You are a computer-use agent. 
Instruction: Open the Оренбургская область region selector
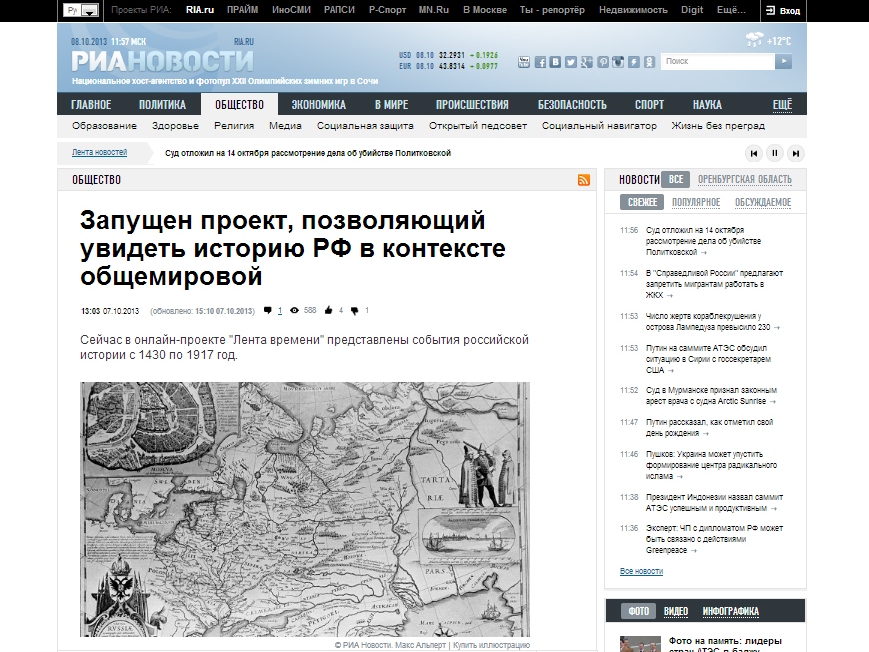(744, 180)
